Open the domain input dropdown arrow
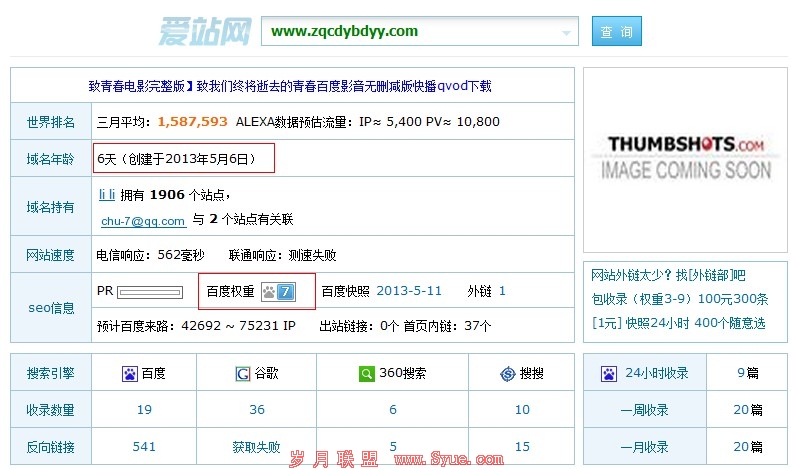The image size is (791, 469). (568, 32)
